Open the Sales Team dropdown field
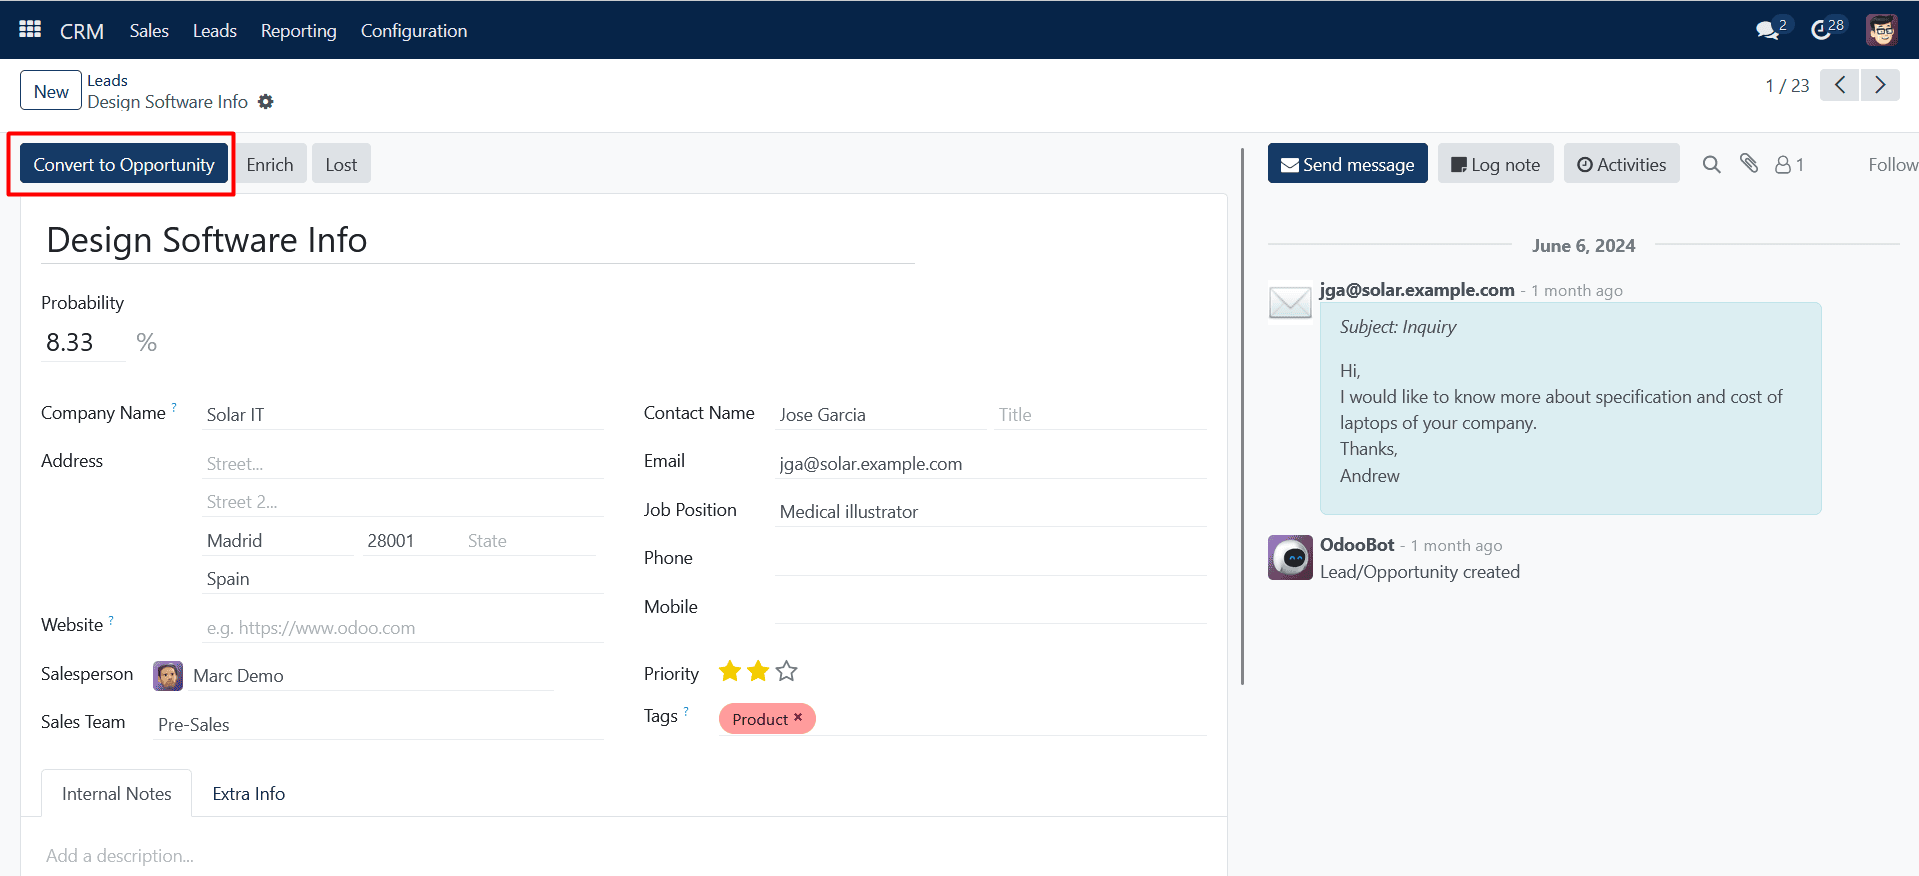This screenshot has height=876, width=1919. point(378,725)
